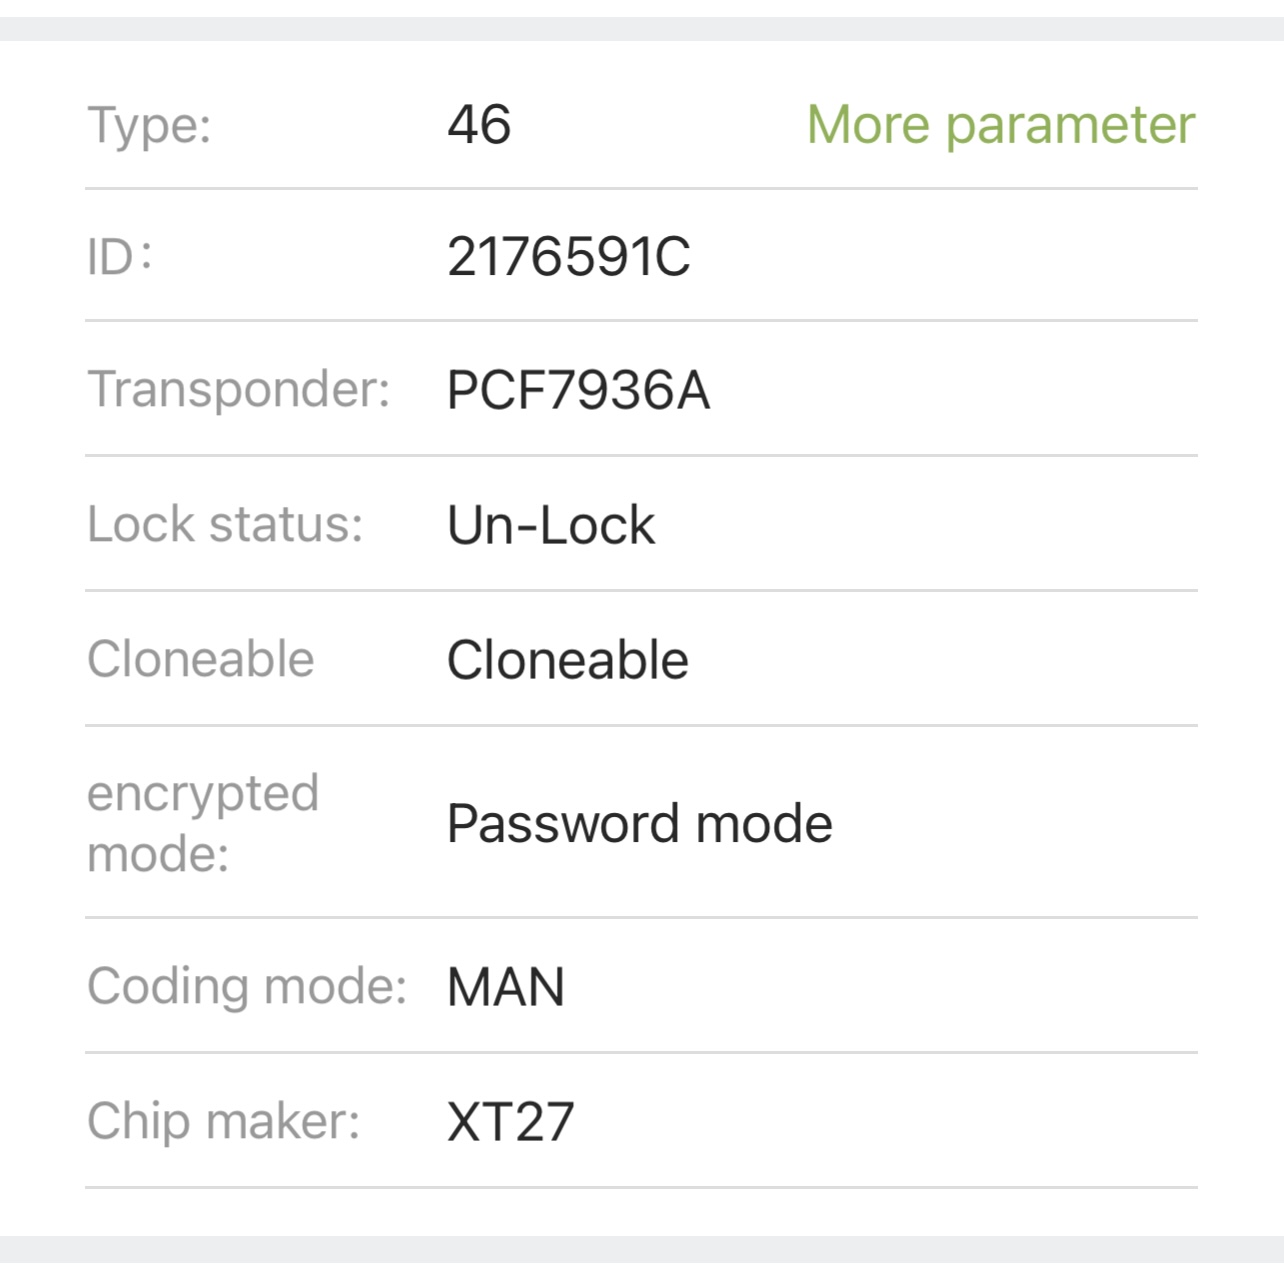Click the gray band below Chip maker row
This screenshot has width=1284, height=1284.
tap(642, 1249)
